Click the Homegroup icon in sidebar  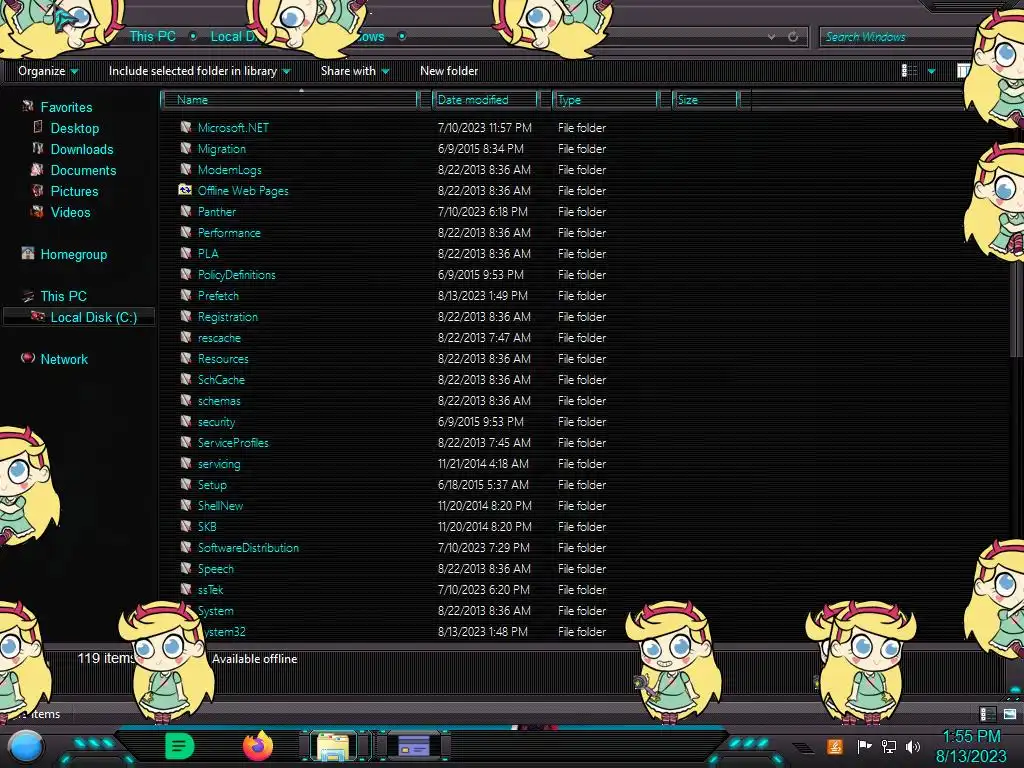click(x=27, y=253)
